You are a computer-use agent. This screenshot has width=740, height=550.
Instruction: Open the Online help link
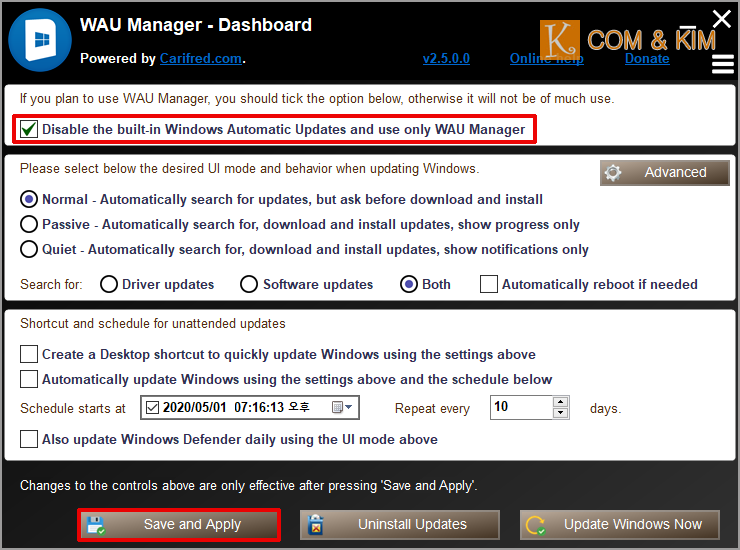[x=547, y=58]
